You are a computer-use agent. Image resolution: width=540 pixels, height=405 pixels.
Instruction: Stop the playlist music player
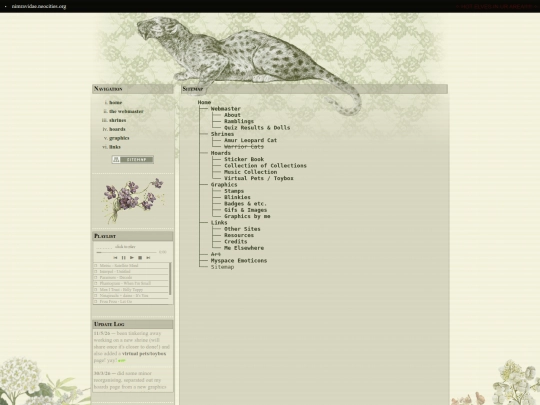pyautogui.click(x=140, y=258)
